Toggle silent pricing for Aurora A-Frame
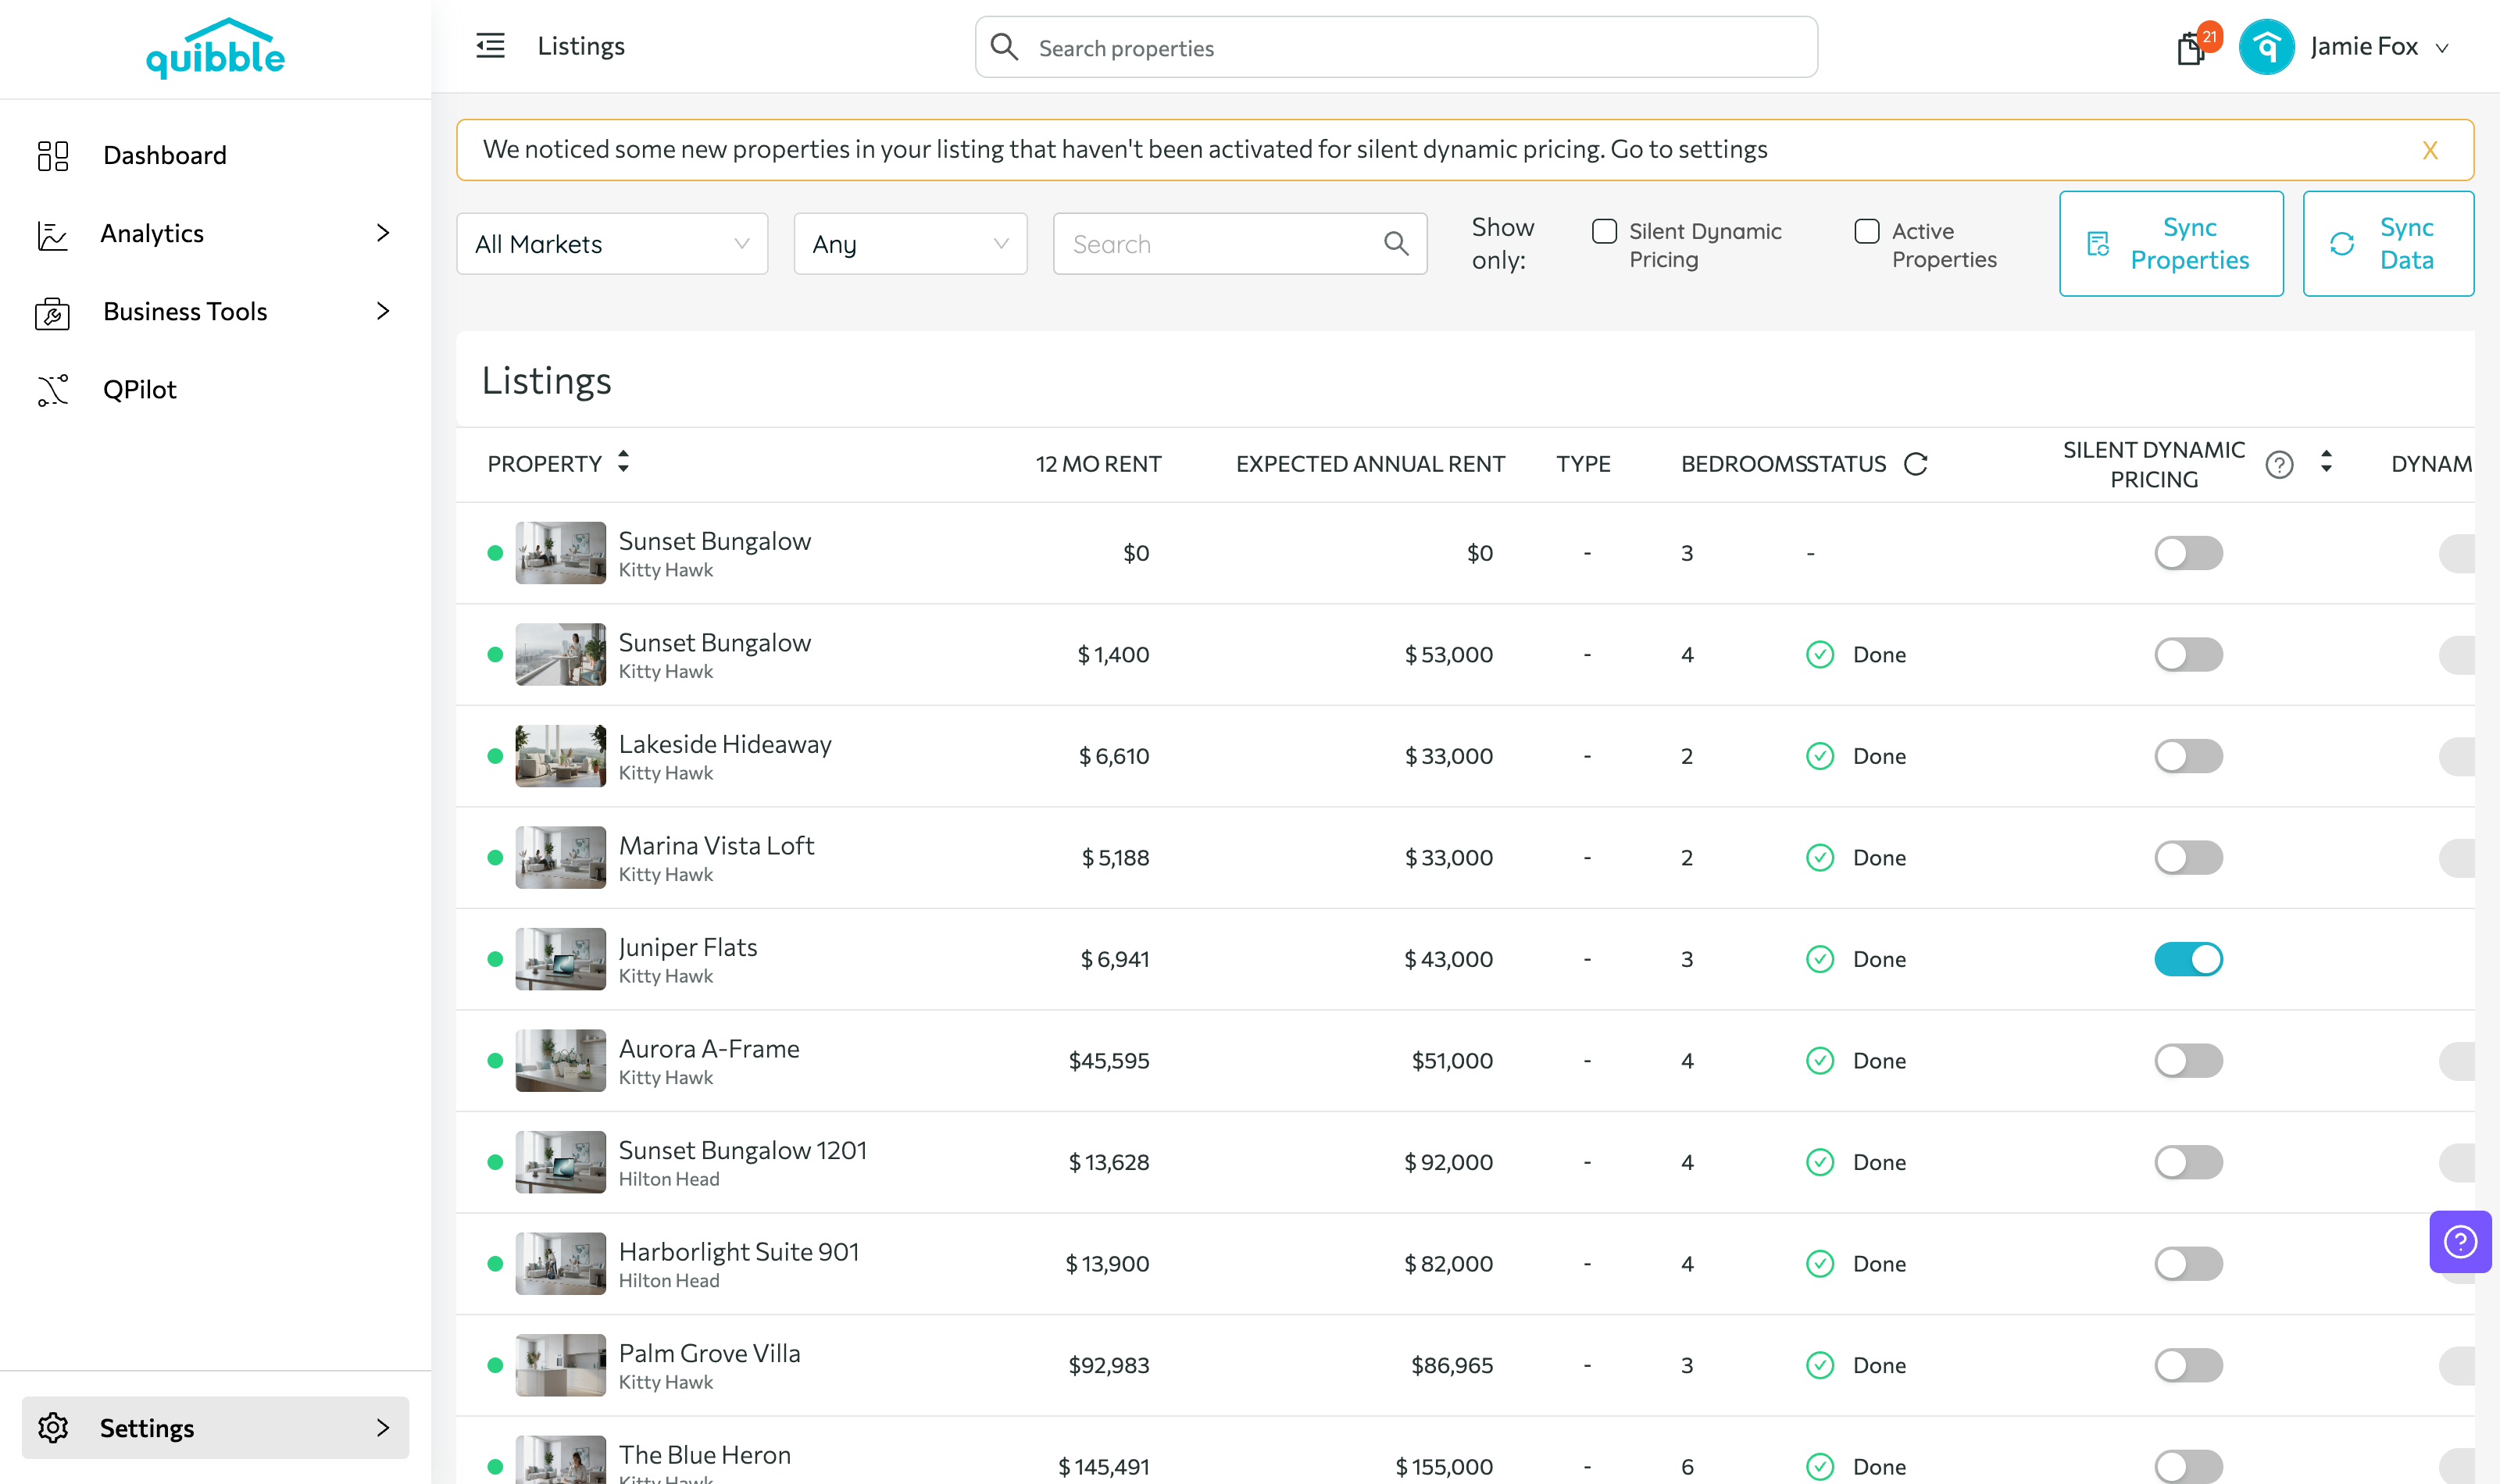This screenshot has height=1484, width=2500. pos(2188,1061)
